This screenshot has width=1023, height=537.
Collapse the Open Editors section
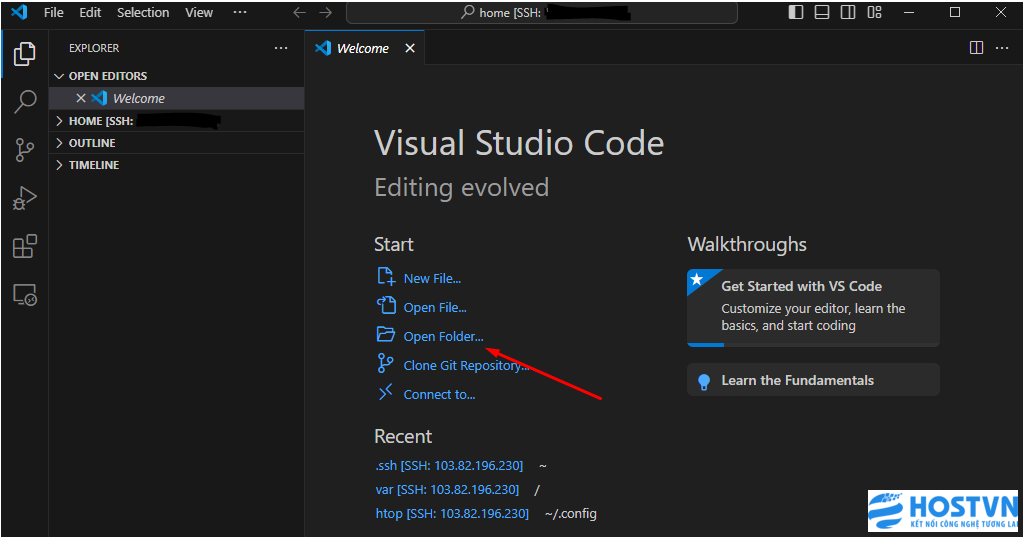coord(176,76)
